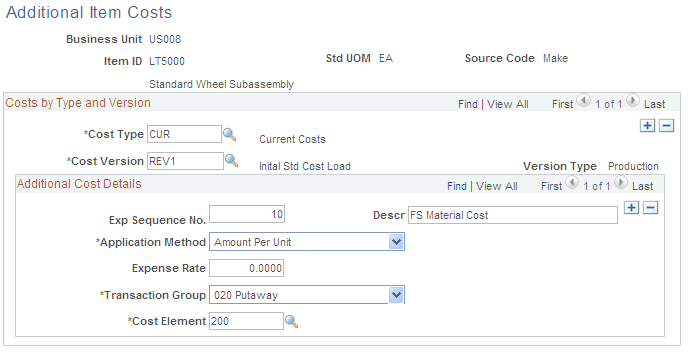Click the Item ID value LT5000
The width and height of the screenshot is (691, 360).
pyautogui.click(x=167, y=61)
